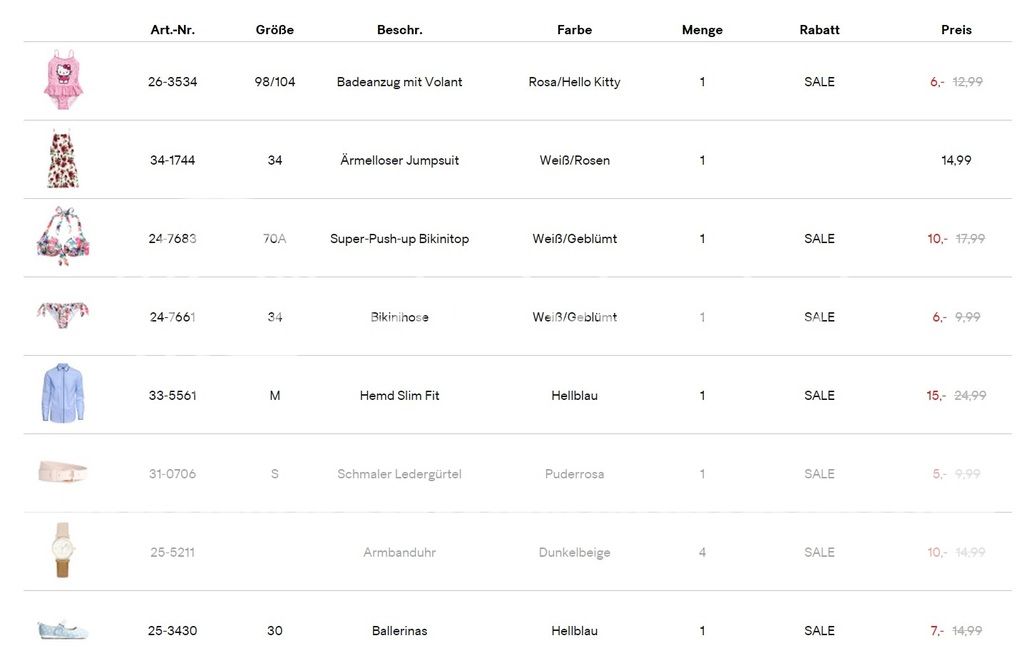
Task: Select the floral bikini top thumbnail
Action: click(x=63, y=238)
